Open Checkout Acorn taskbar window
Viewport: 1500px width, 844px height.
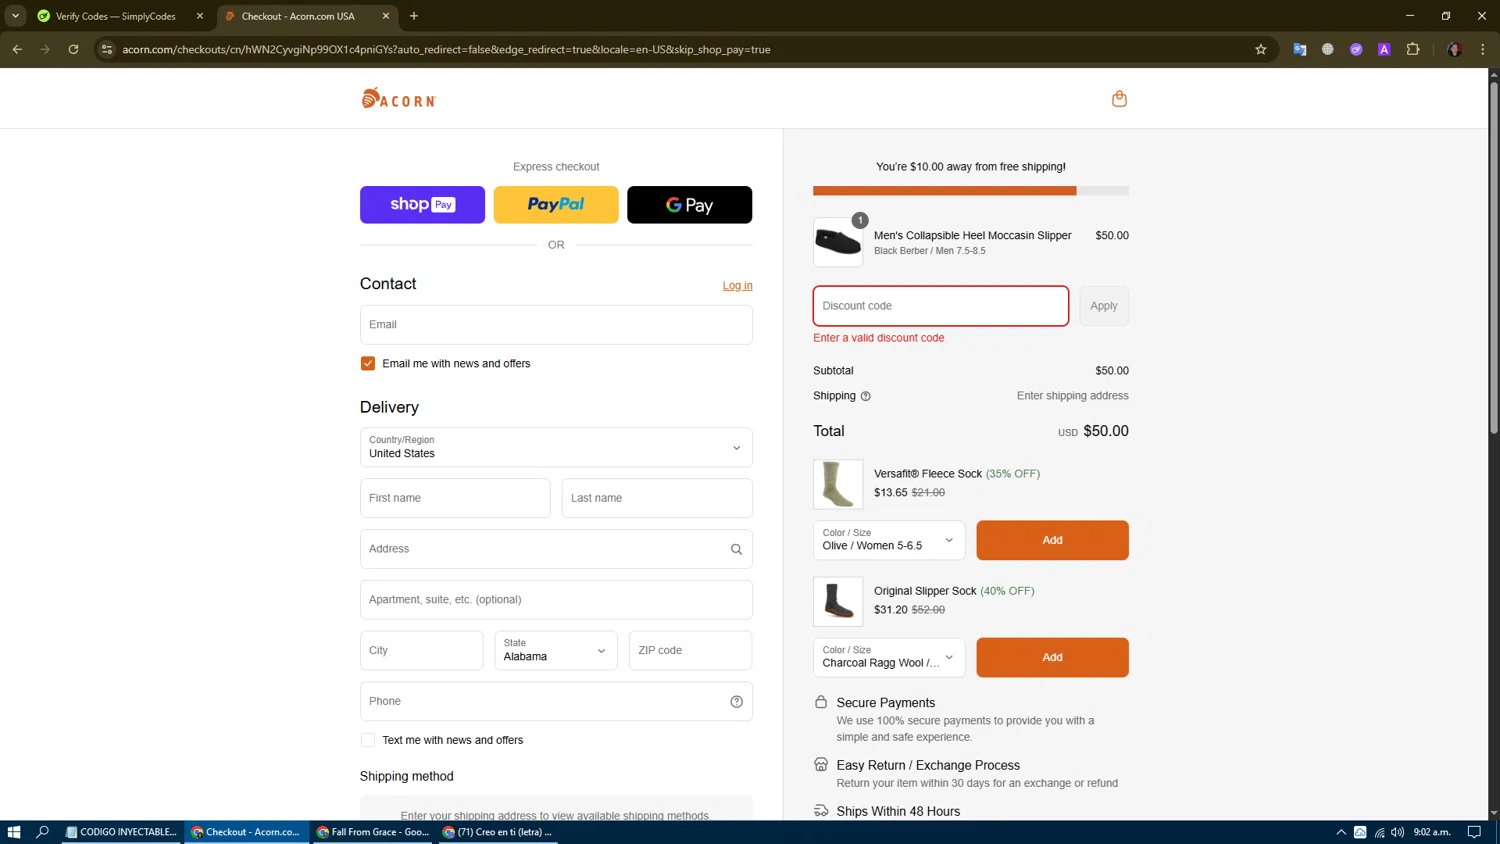[x=246, y=832]
